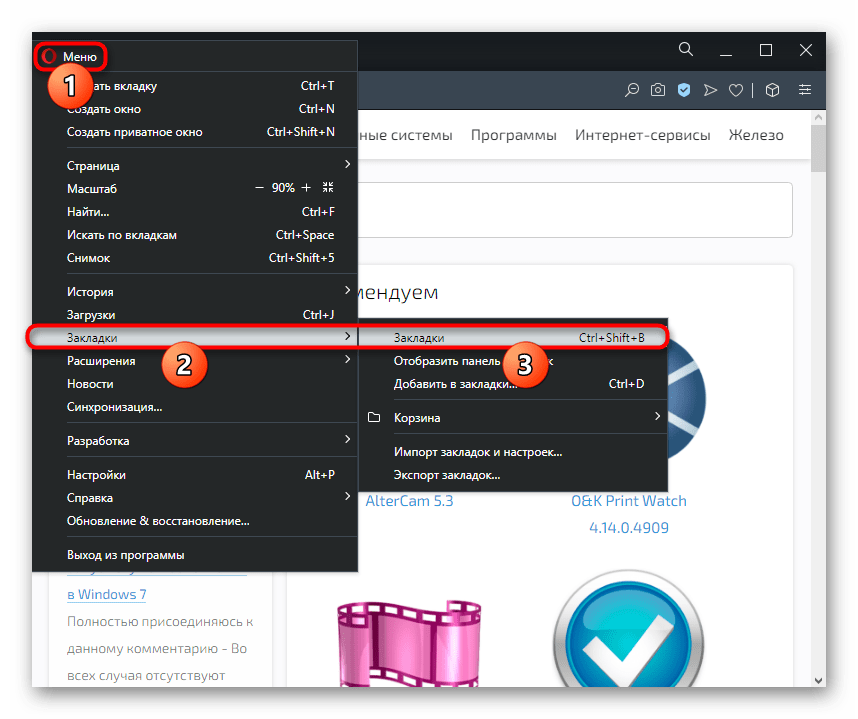The width and height of the screenshot is (858, 719).
Task: Click the page scrollbar up arrow
Action: (819, 117)
